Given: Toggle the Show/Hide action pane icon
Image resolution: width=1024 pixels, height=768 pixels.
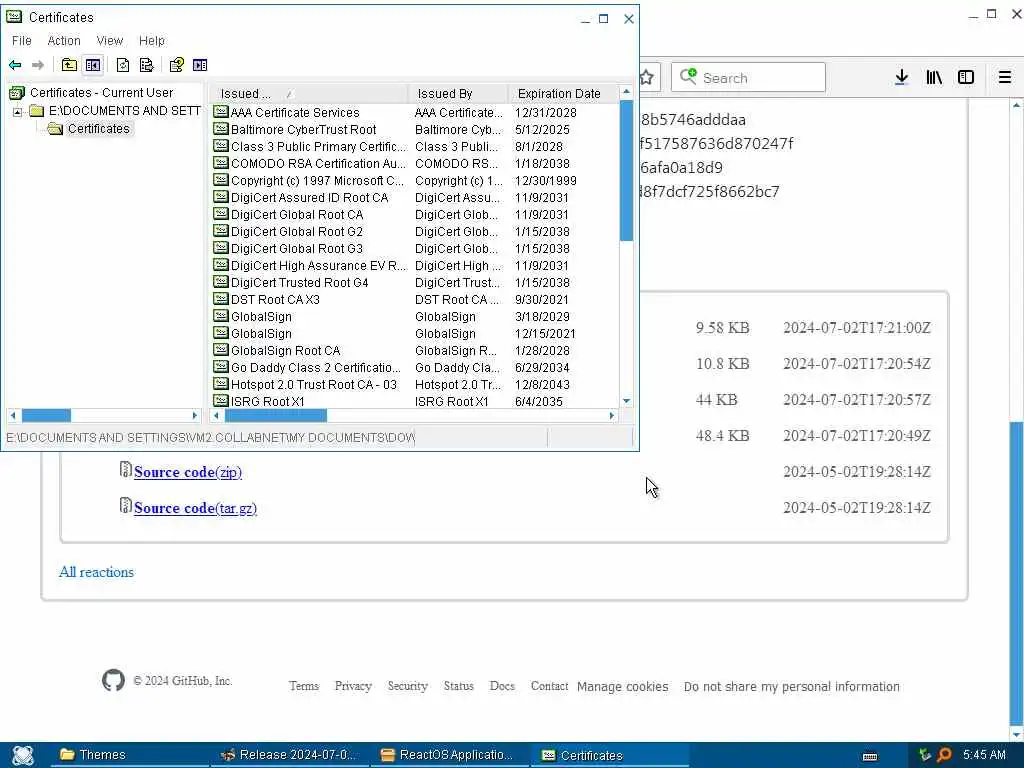Looking at the screenshot, I should point(200,65).
